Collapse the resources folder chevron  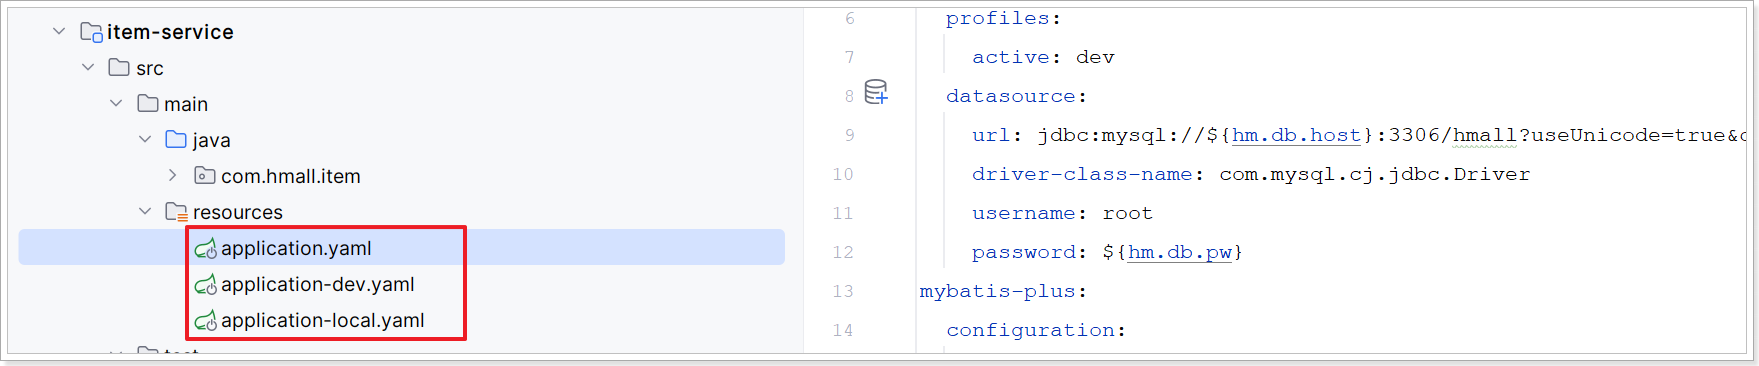145,212
